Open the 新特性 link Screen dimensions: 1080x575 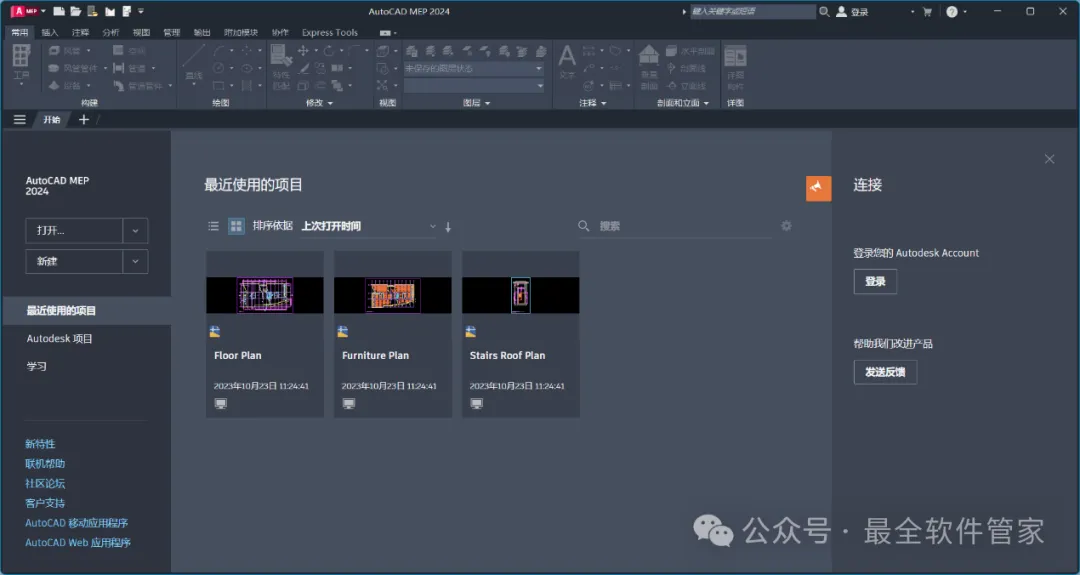click(40, 444)
